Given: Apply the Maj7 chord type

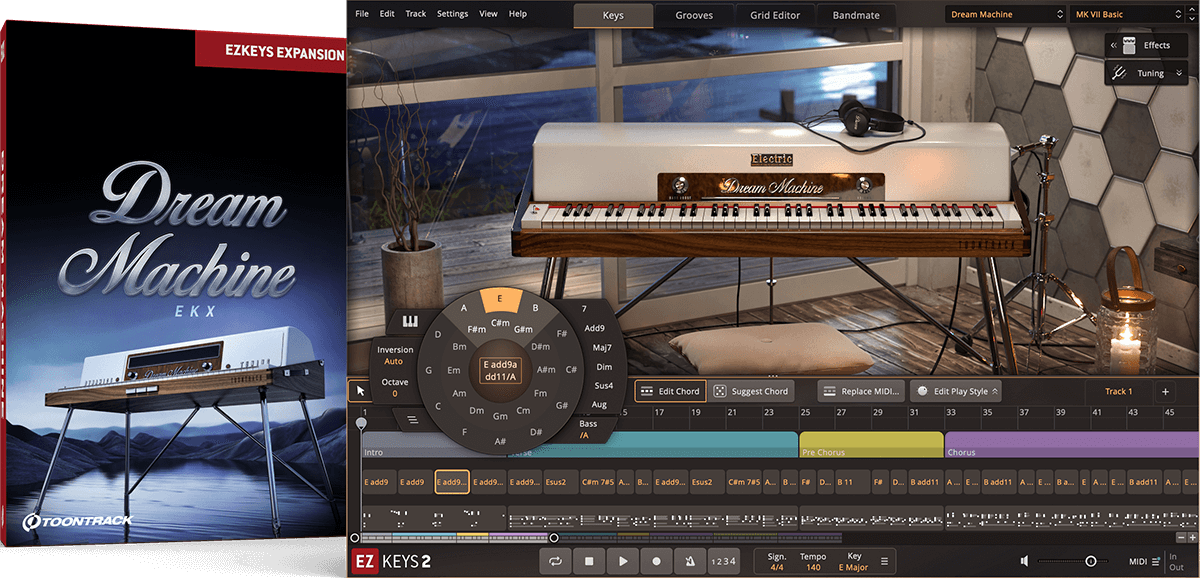Looking at the screenshot, I should [x=601, y=347].
